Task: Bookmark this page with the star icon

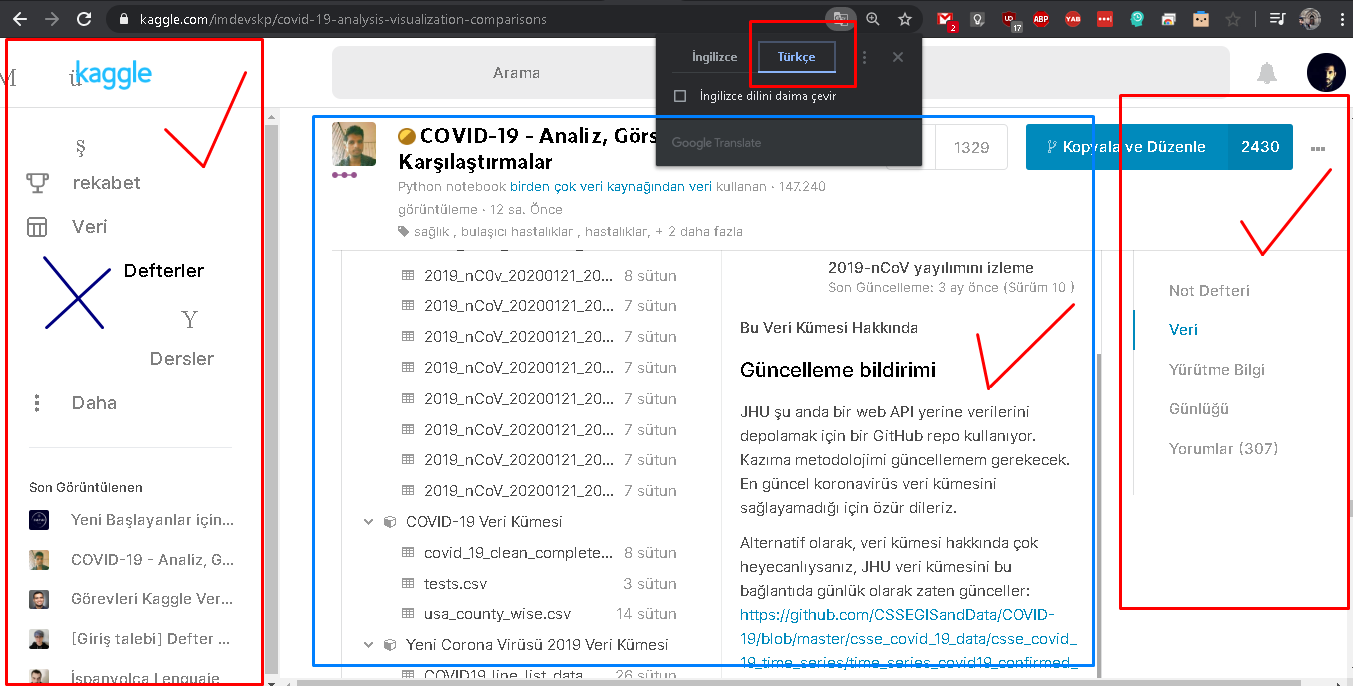Action: pyautogui.click(x=905, y=19)
